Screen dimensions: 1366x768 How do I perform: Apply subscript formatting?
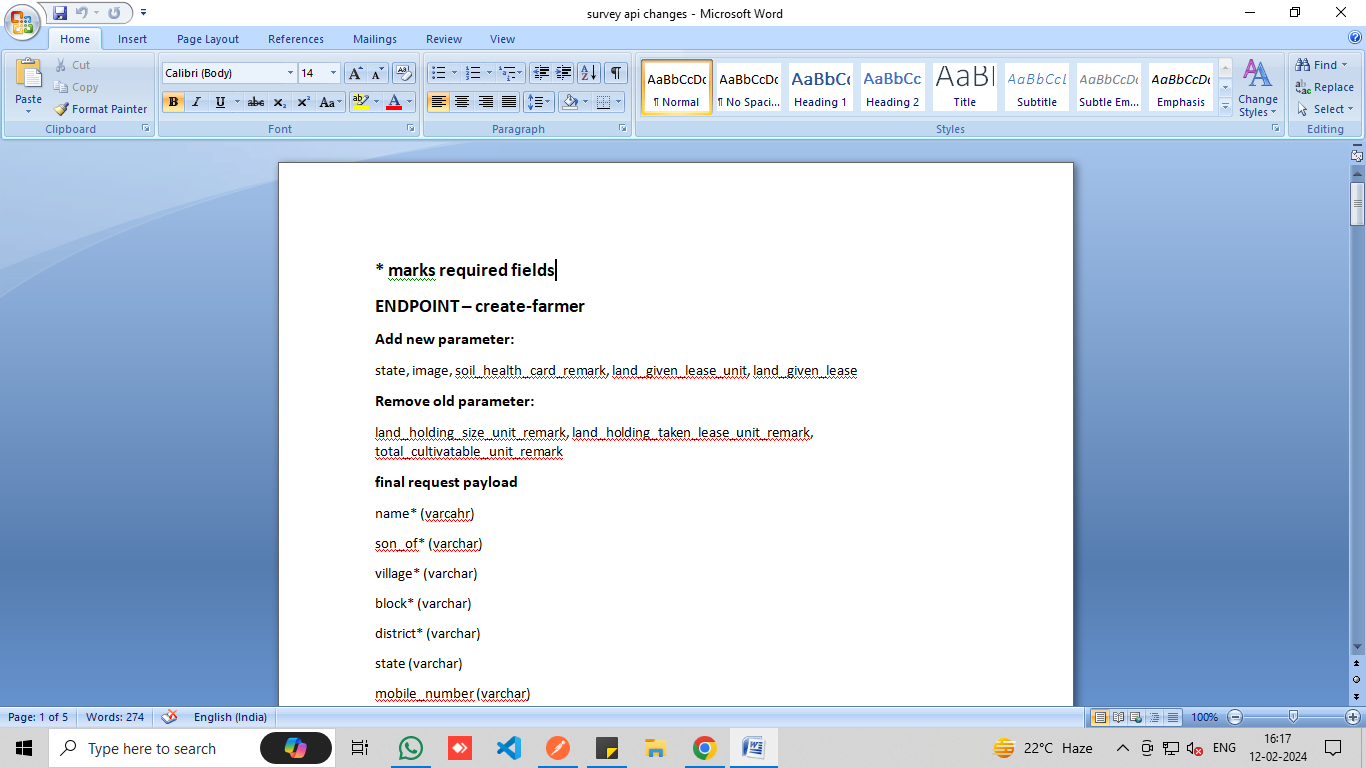point(280,102)
